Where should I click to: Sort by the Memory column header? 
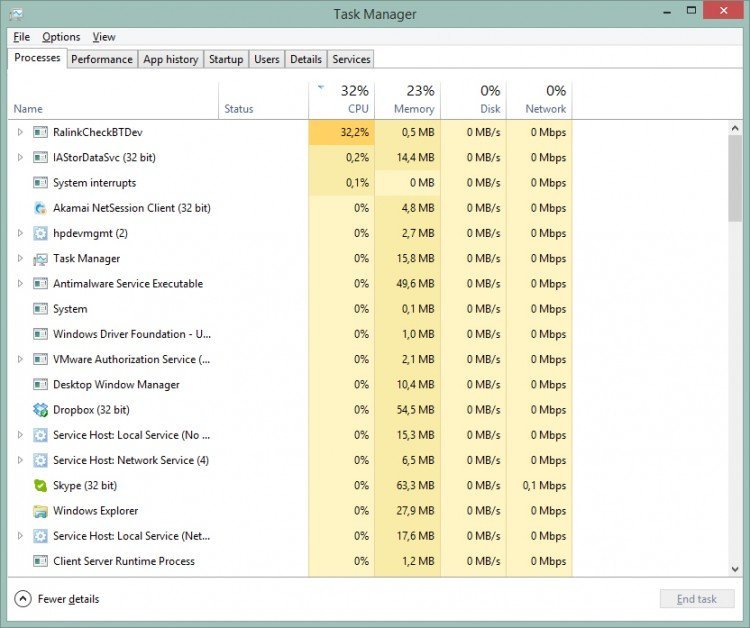pyautogui.click(x=408, y=100)
